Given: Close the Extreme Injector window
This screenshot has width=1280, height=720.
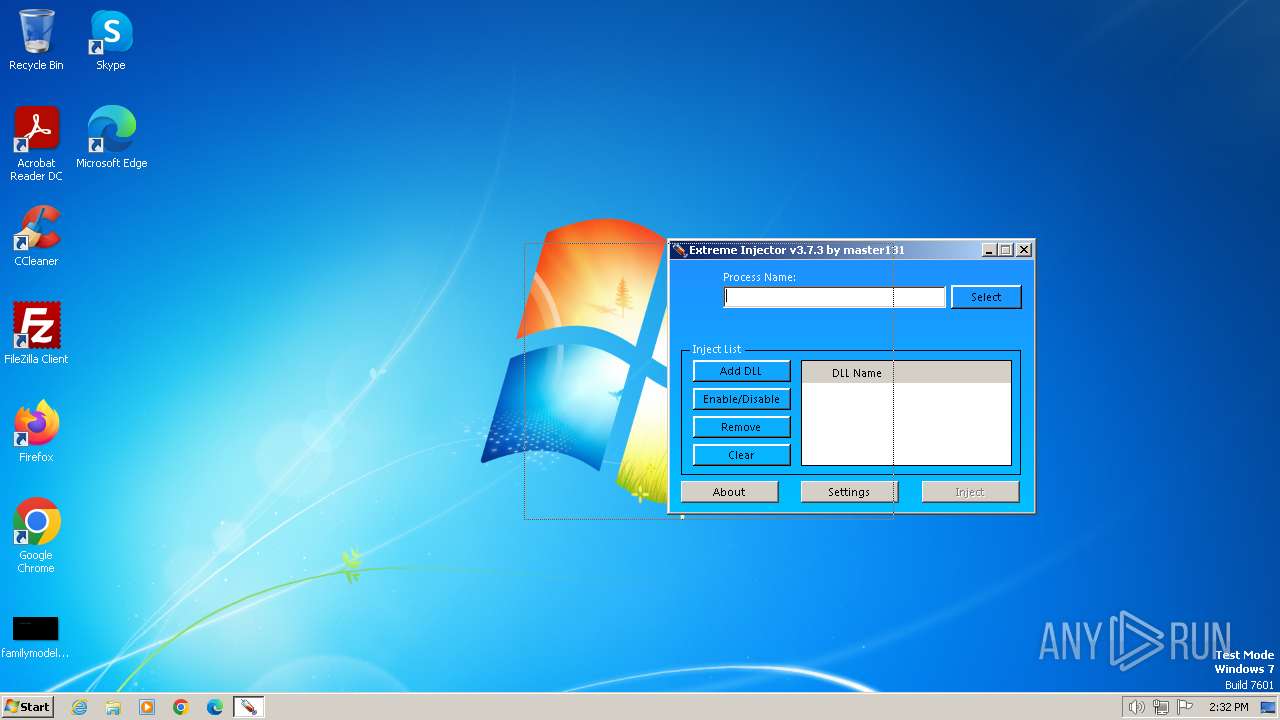Looking at the screenshot, I should (1024, 250).
